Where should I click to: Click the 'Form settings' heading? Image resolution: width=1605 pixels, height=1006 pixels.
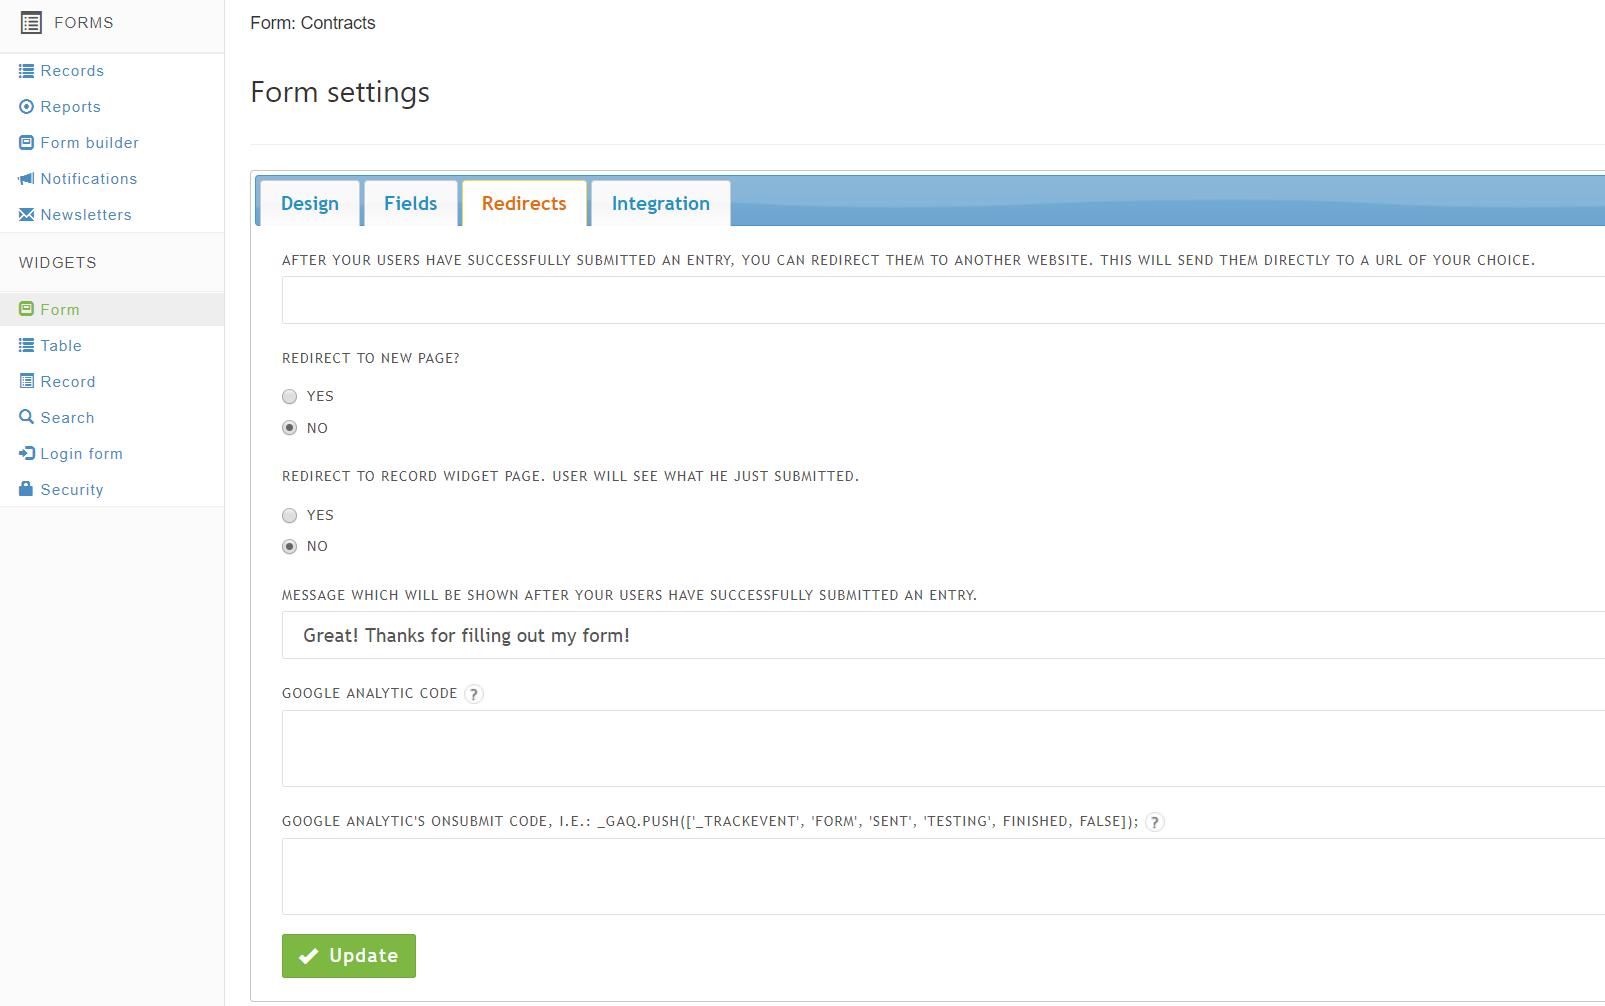point(340,92)
